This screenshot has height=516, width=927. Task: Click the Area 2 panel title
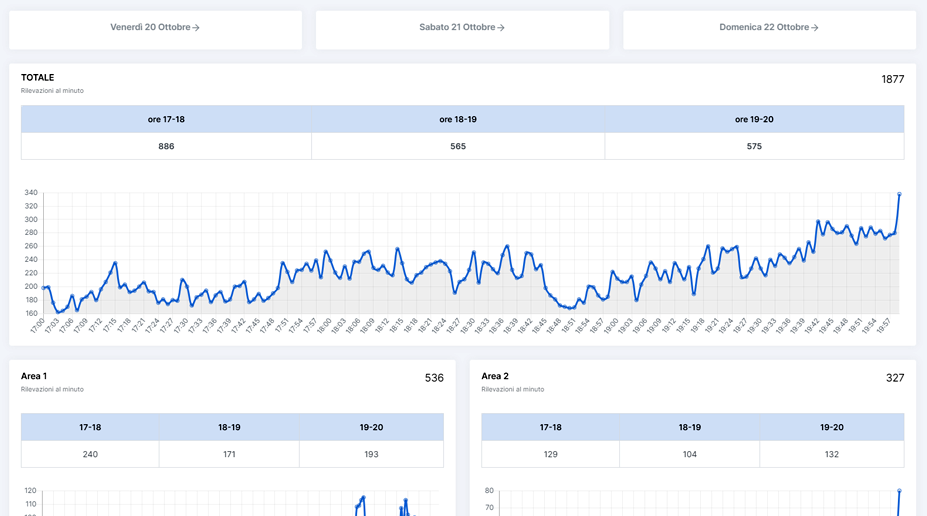(x=495, y=376)
